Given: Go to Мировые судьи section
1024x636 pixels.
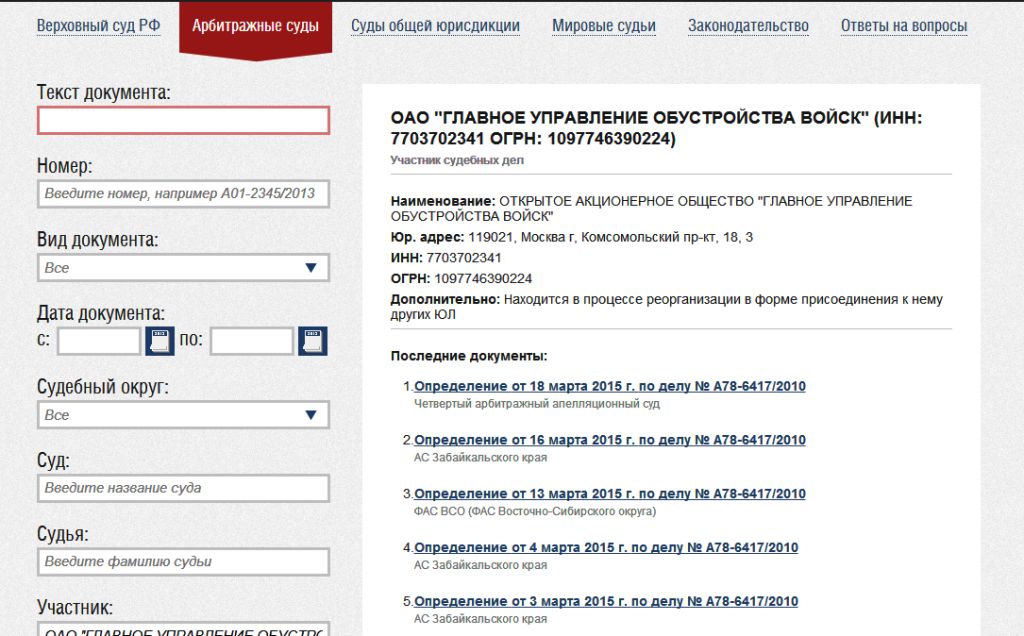Looking at the screenshot, I should coord(604,26).
